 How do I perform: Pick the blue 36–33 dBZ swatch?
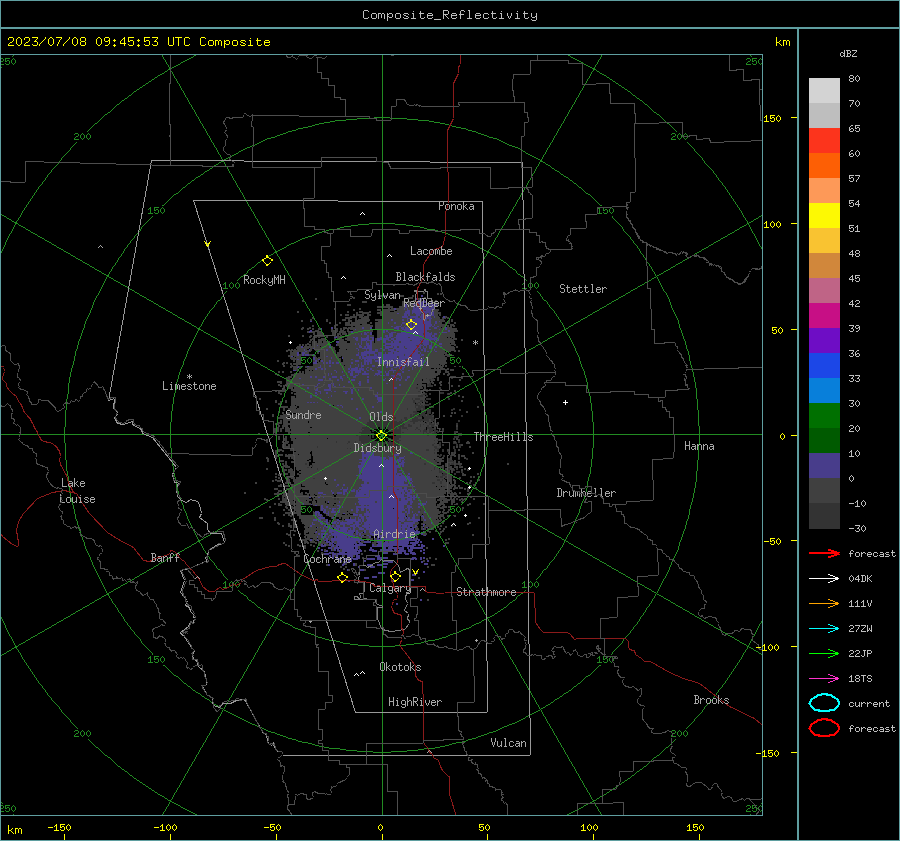click(x=824, y=366)
